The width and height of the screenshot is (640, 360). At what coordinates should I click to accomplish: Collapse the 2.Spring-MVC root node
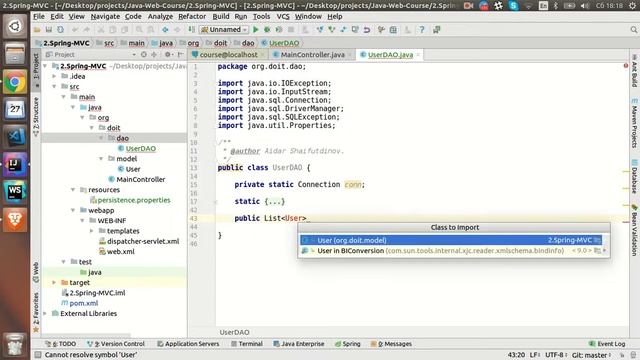45,66
